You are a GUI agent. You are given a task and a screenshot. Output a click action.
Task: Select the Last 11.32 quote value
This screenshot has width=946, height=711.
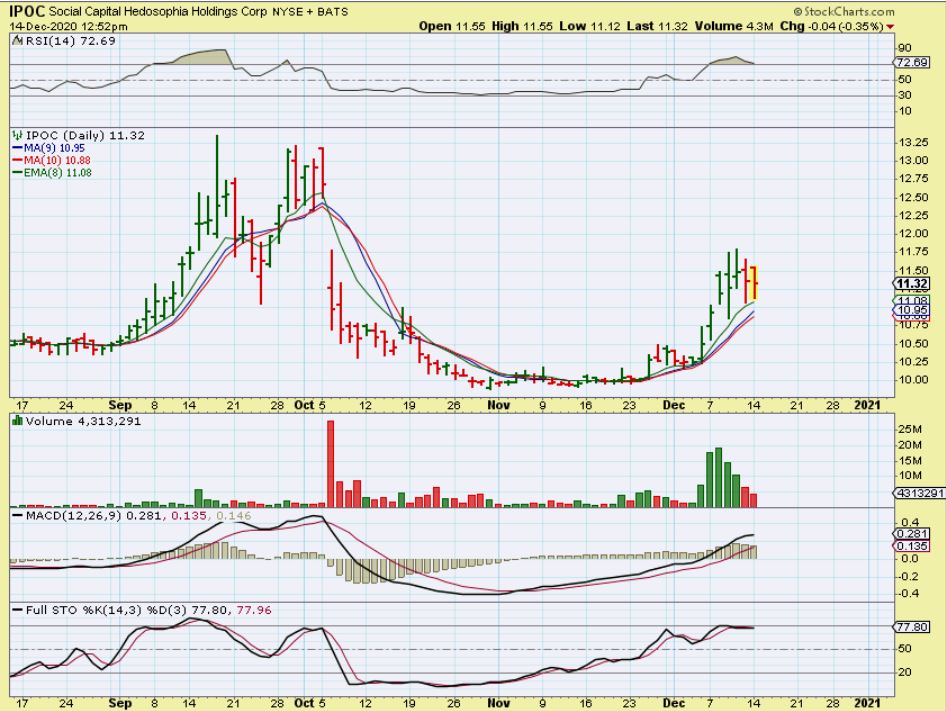[x=658, y=26]
